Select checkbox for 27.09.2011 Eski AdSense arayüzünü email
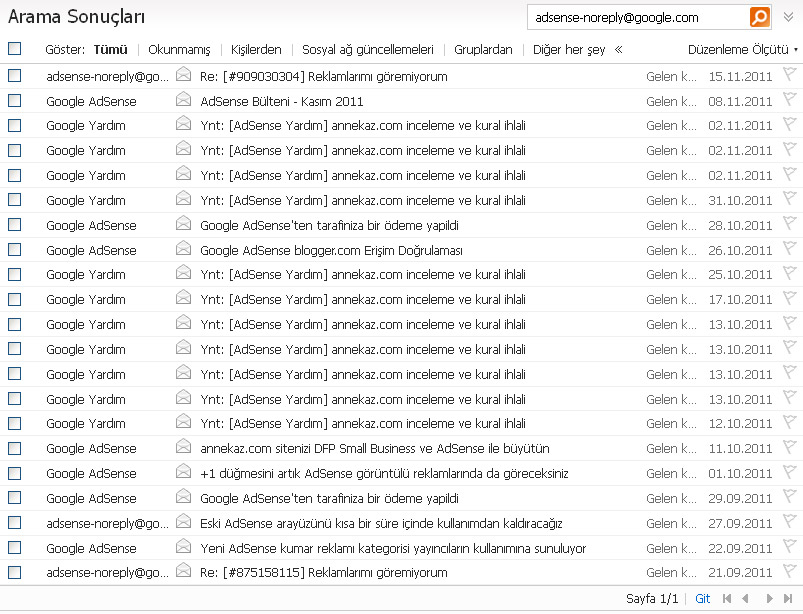The width and height of the screenshot is (803, 614). 14,523
